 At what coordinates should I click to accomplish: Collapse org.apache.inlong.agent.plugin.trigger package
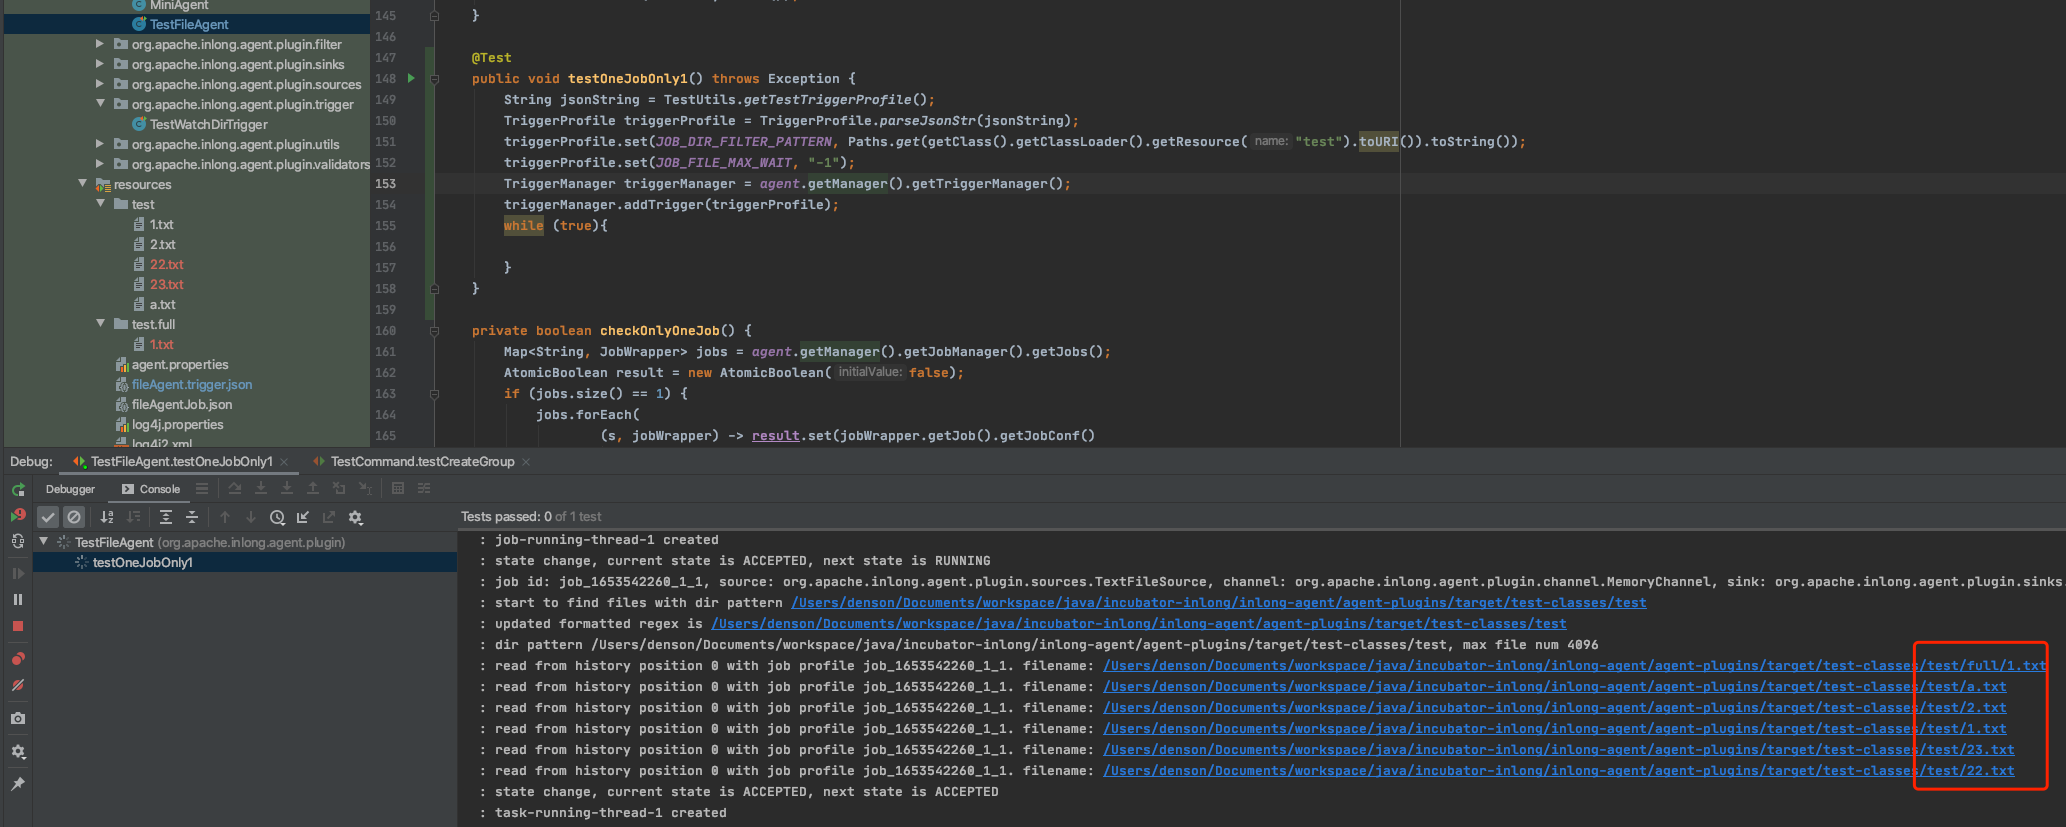point(100,103)
